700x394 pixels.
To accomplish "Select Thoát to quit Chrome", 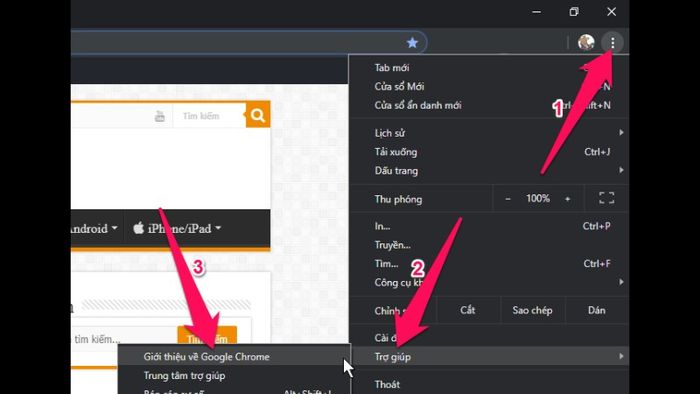I will pos(489,384).
